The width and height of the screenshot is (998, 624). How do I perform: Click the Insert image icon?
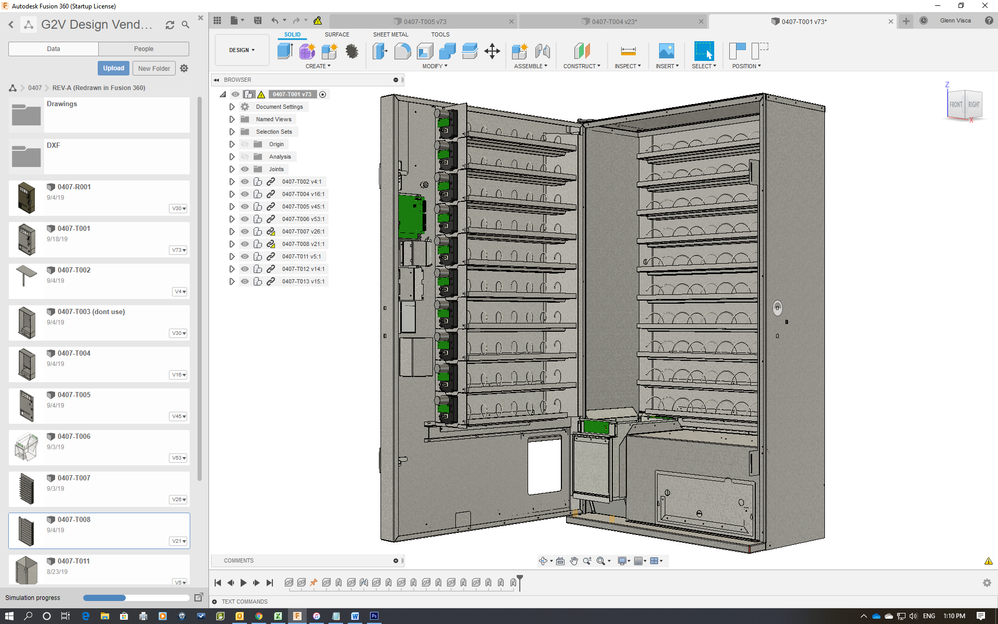[x=666, y=51]
